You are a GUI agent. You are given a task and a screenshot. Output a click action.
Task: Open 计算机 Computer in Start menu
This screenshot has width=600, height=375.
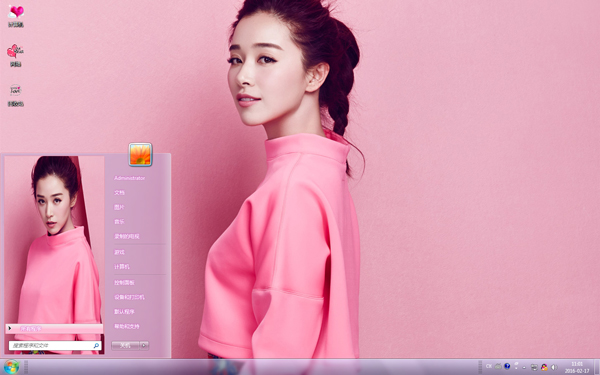click(x=122, y=266)
